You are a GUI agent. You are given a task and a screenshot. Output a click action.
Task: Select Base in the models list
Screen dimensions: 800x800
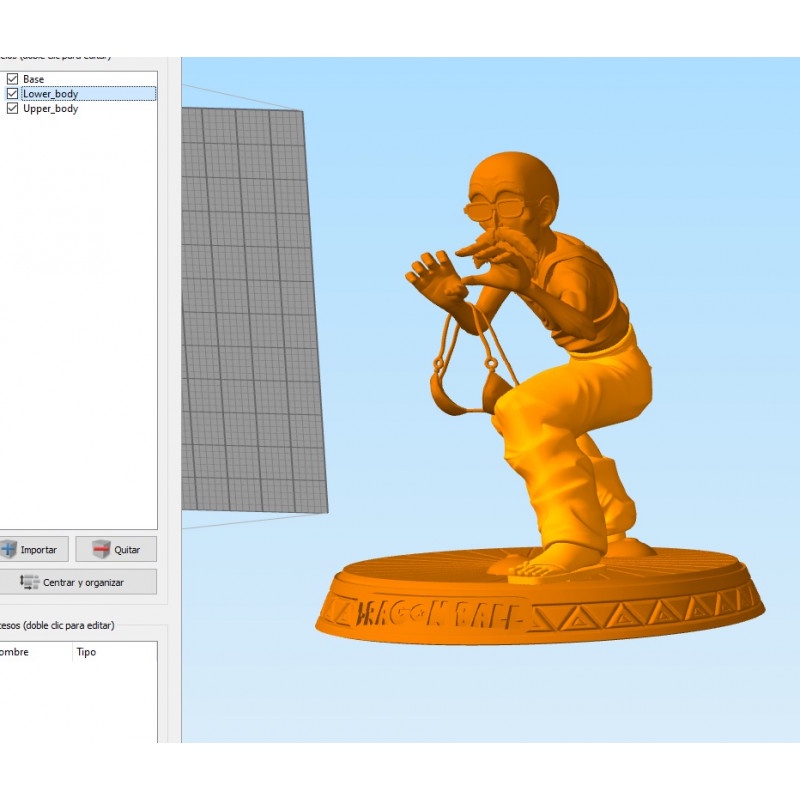tap(33, 78)
